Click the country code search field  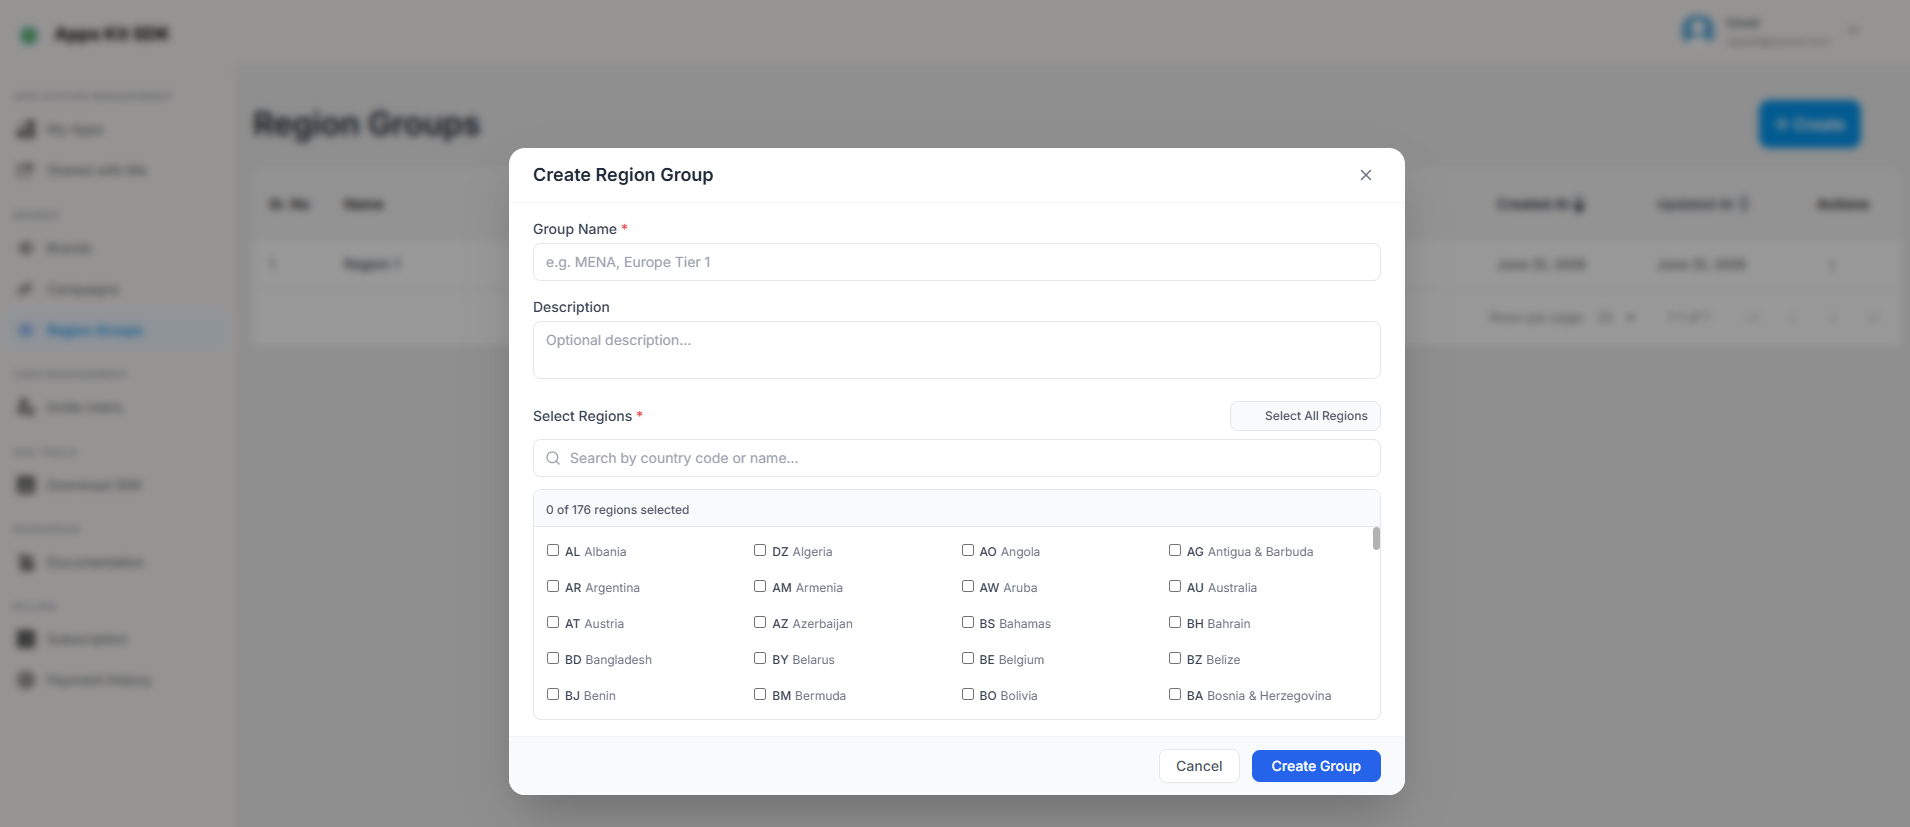pyautogui.click(x=957, y=458)
